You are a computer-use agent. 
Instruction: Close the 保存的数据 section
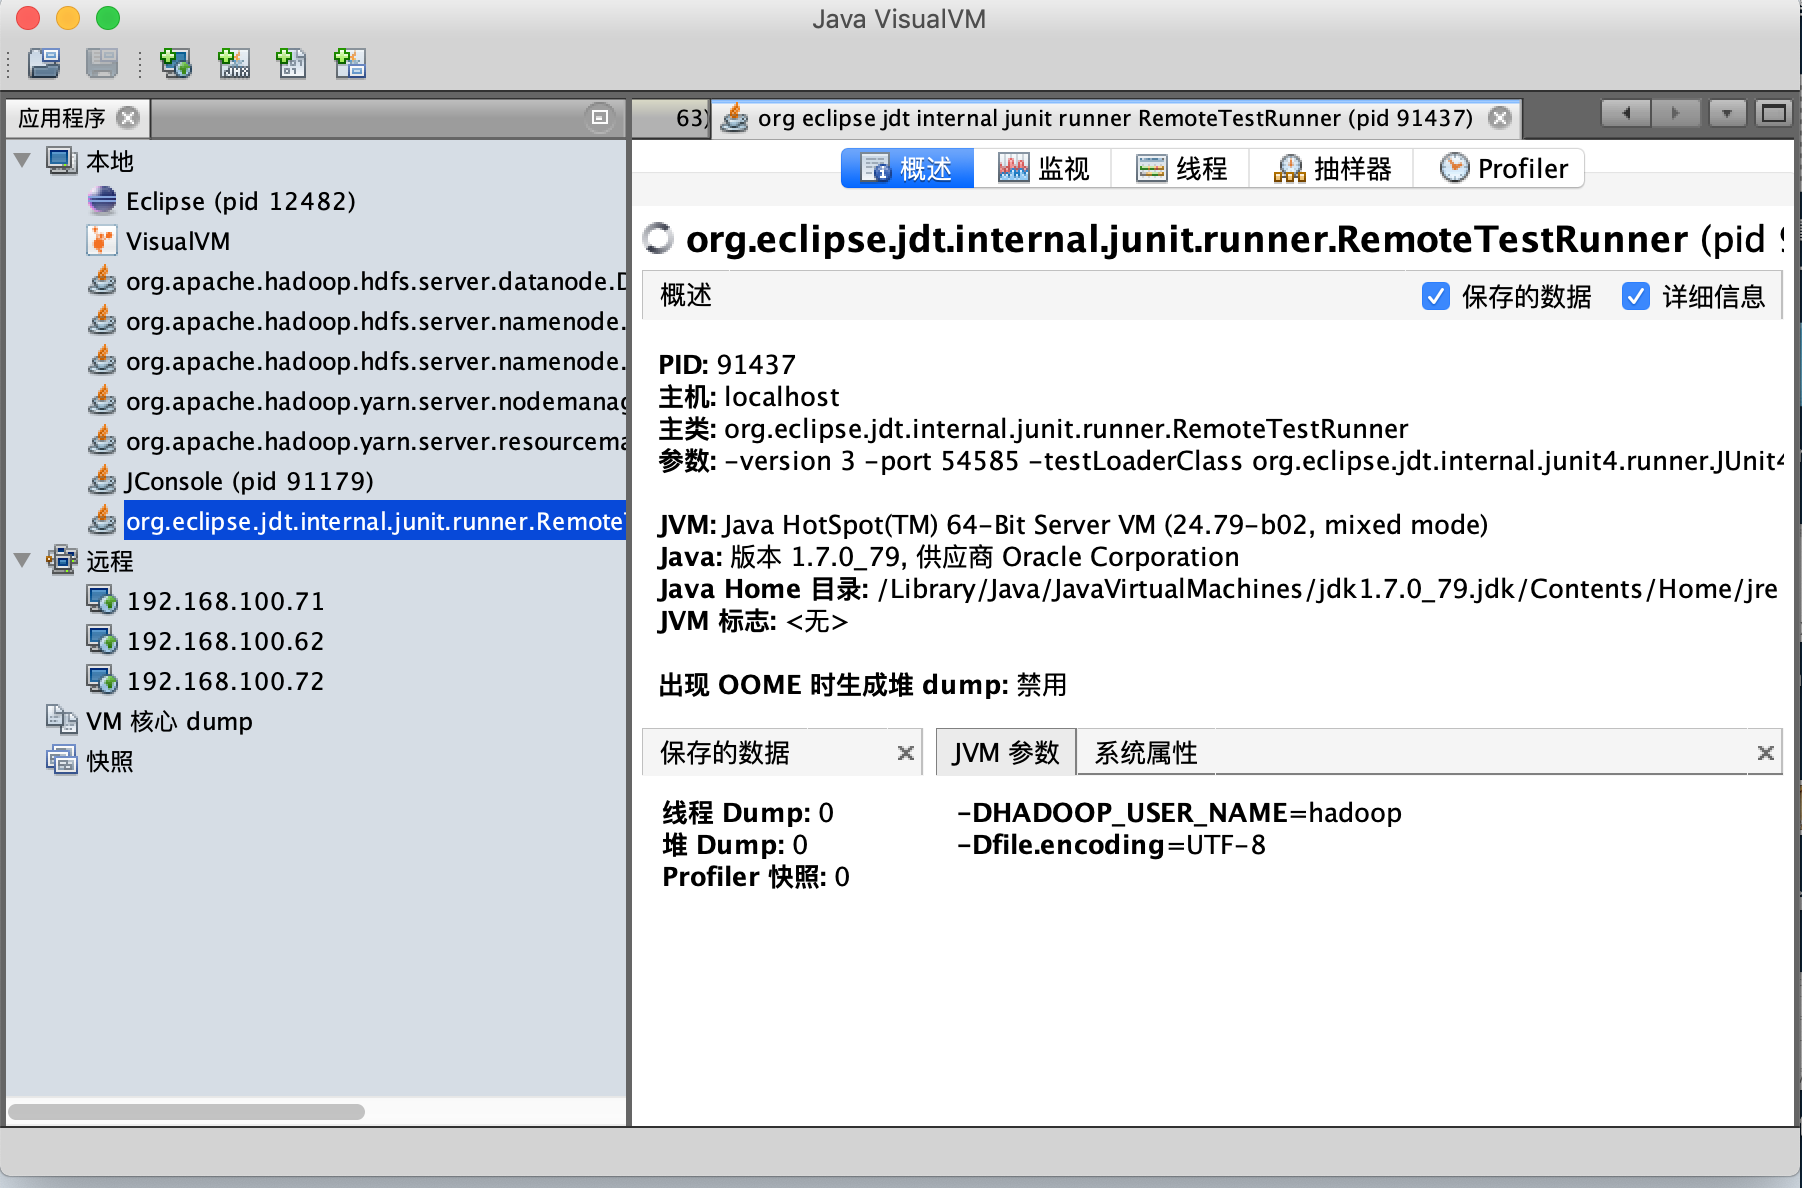click(x=906, y=753)
